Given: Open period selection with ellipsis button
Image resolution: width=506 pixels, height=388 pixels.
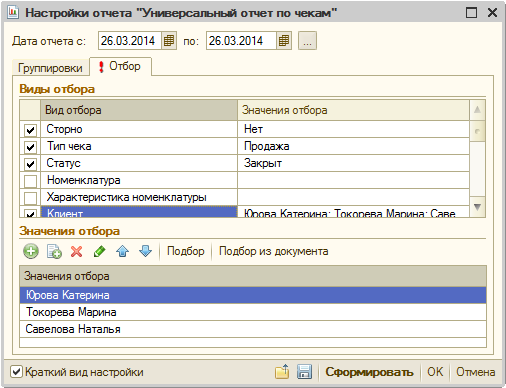Looking at the screenshot, I should tap(307, 41).
